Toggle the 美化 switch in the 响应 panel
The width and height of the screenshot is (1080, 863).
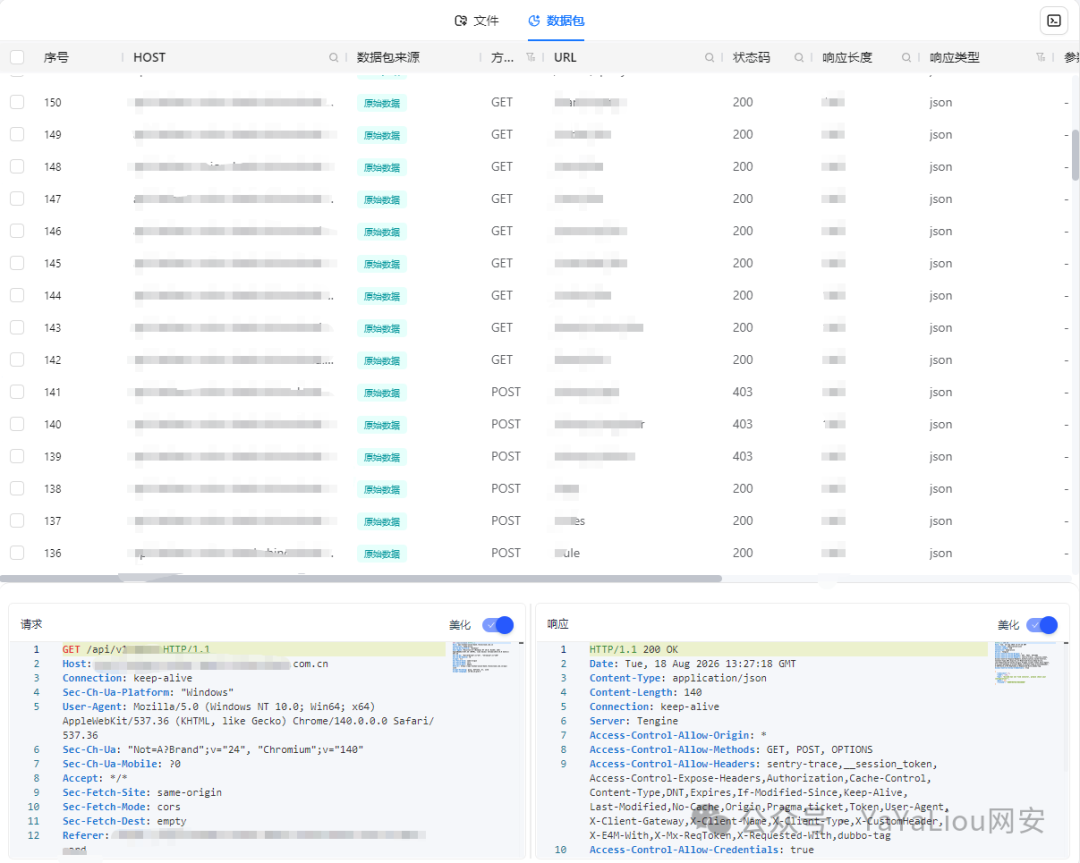point(1042,625)
